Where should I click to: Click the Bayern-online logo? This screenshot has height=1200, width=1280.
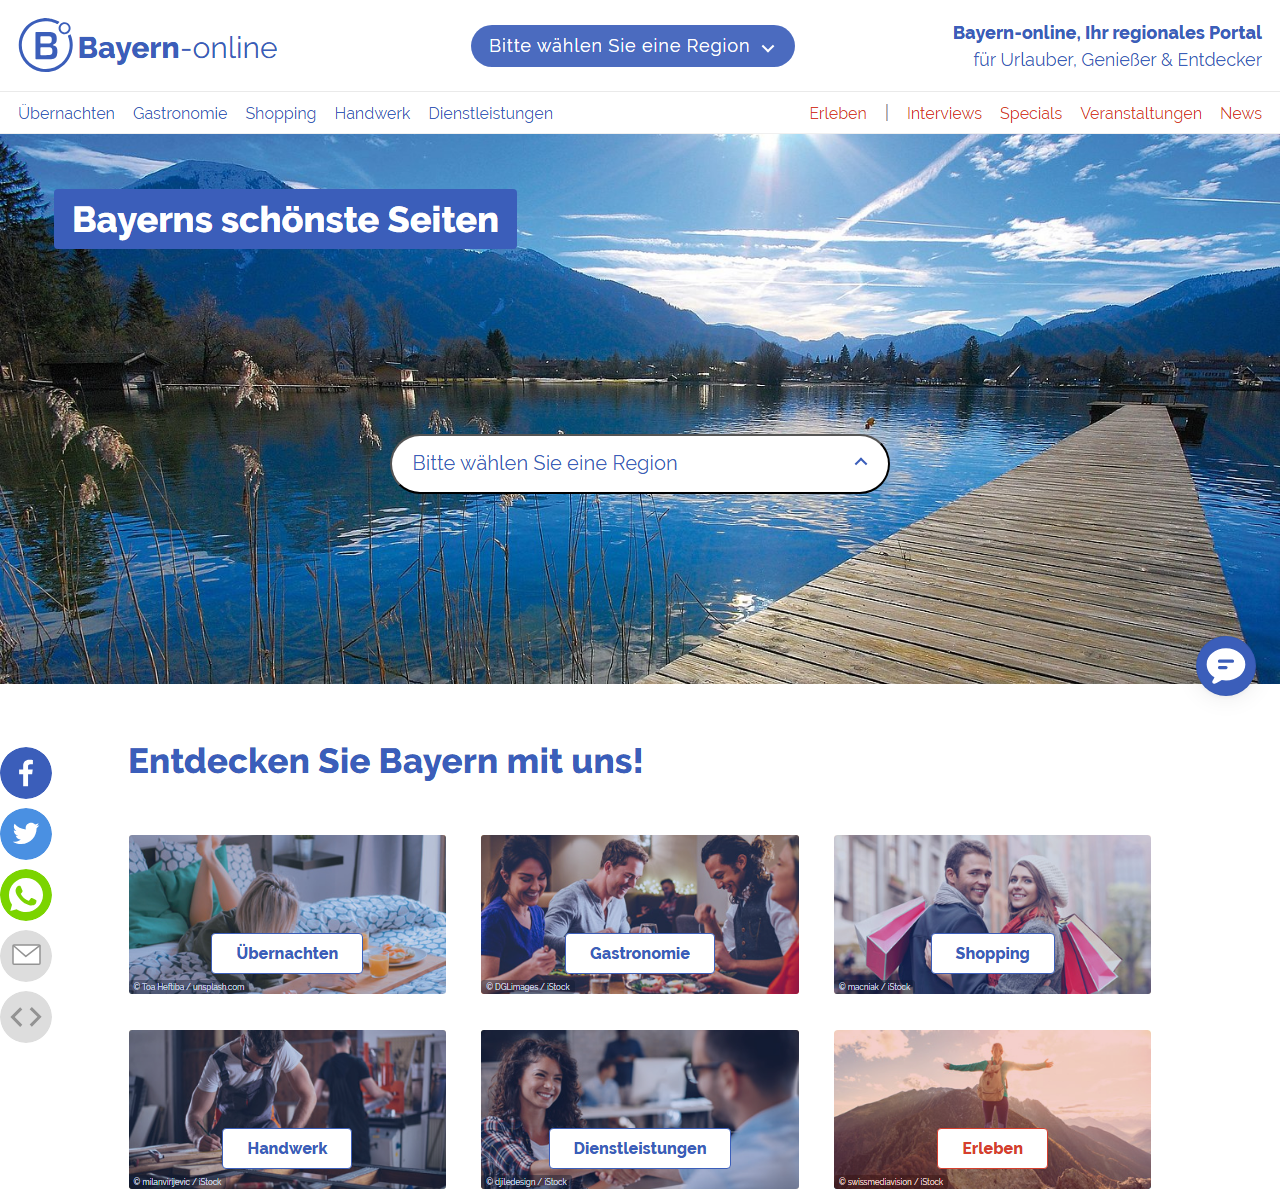148,46
